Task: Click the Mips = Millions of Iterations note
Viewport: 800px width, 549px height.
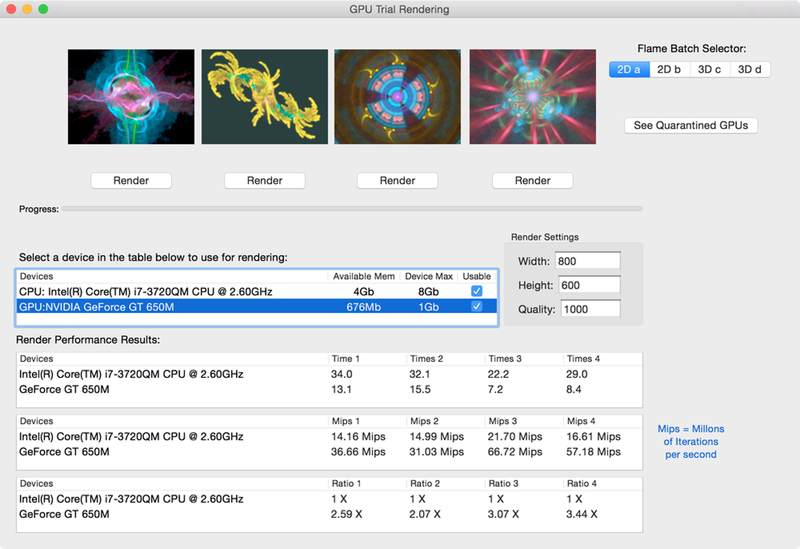Action: pyautogui.click(x=691, y=441)
